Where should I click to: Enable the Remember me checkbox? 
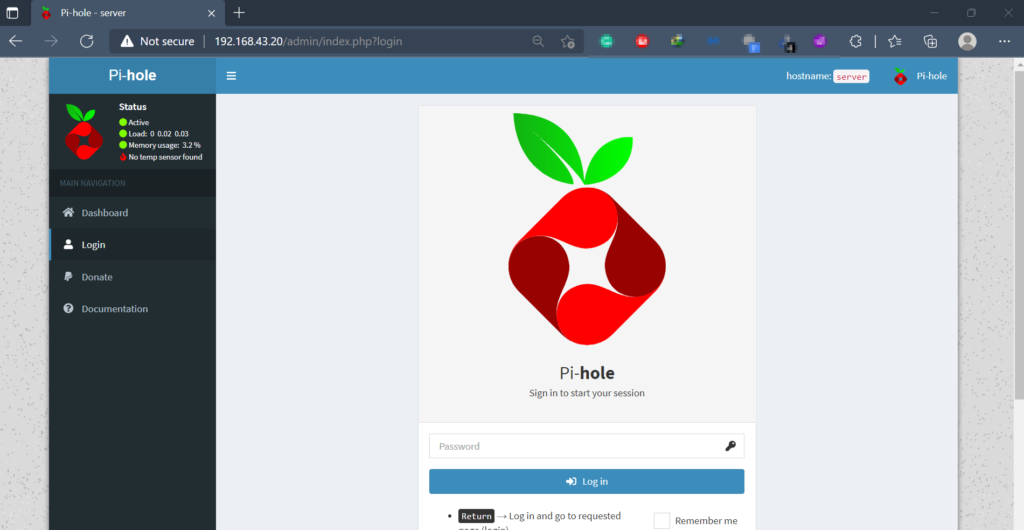[662, 520]
